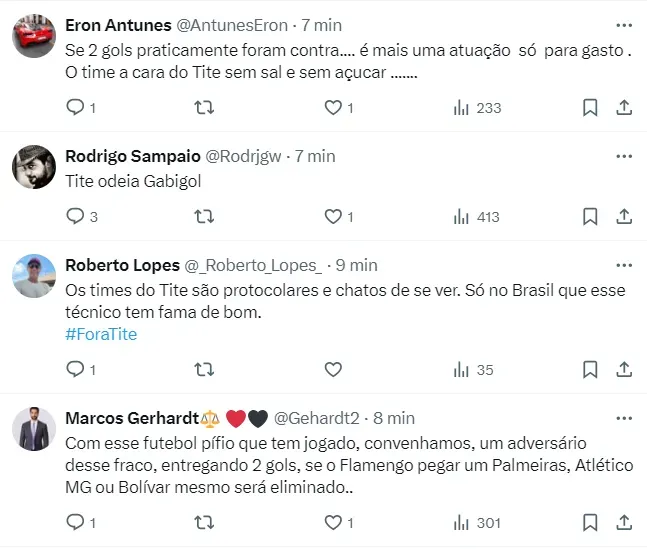
Task: Retweet Rodrigo Sampaio's tweet
Action: pos(205,216)
